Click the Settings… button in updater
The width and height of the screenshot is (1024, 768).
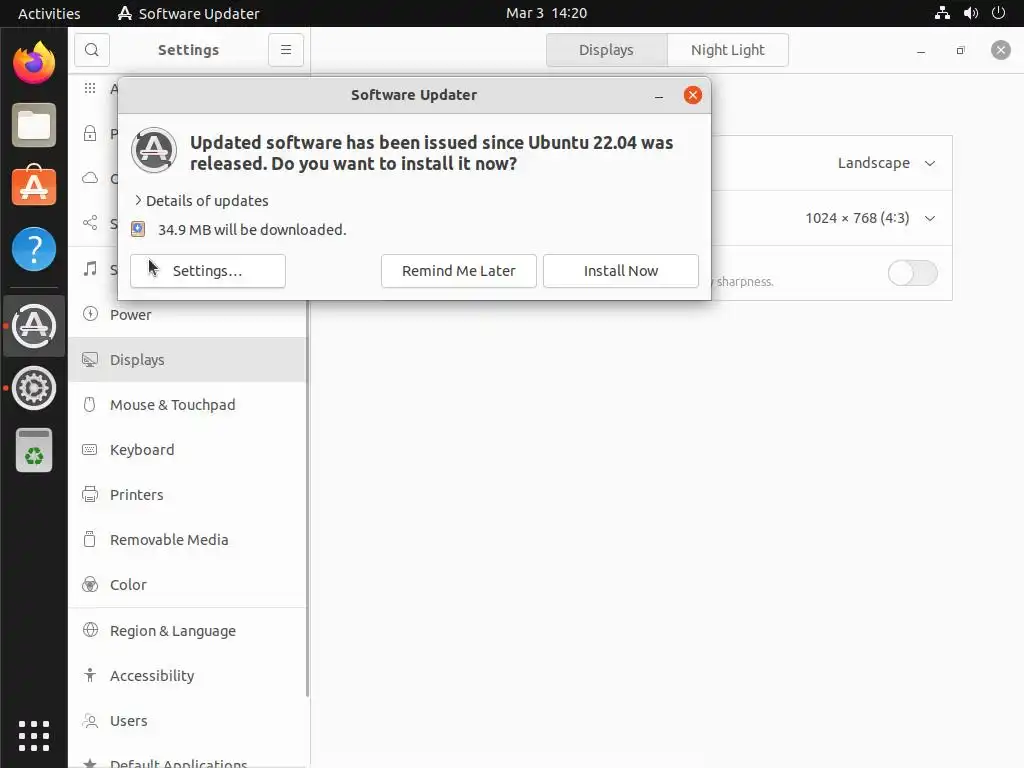pos(208,270)
